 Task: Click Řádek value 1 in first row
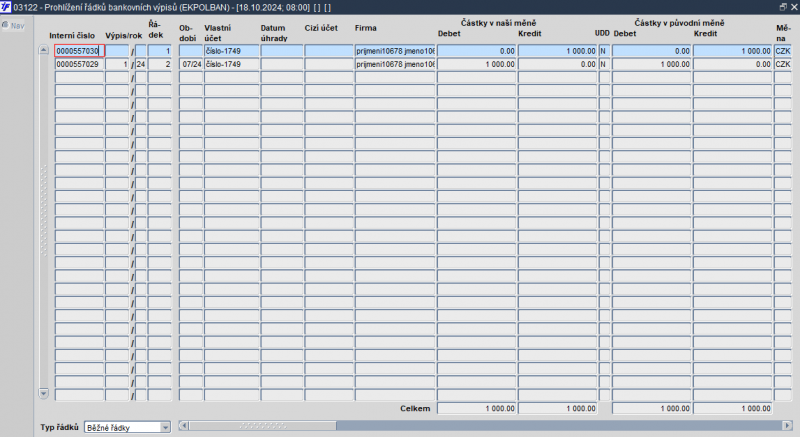tap(160, 51)
